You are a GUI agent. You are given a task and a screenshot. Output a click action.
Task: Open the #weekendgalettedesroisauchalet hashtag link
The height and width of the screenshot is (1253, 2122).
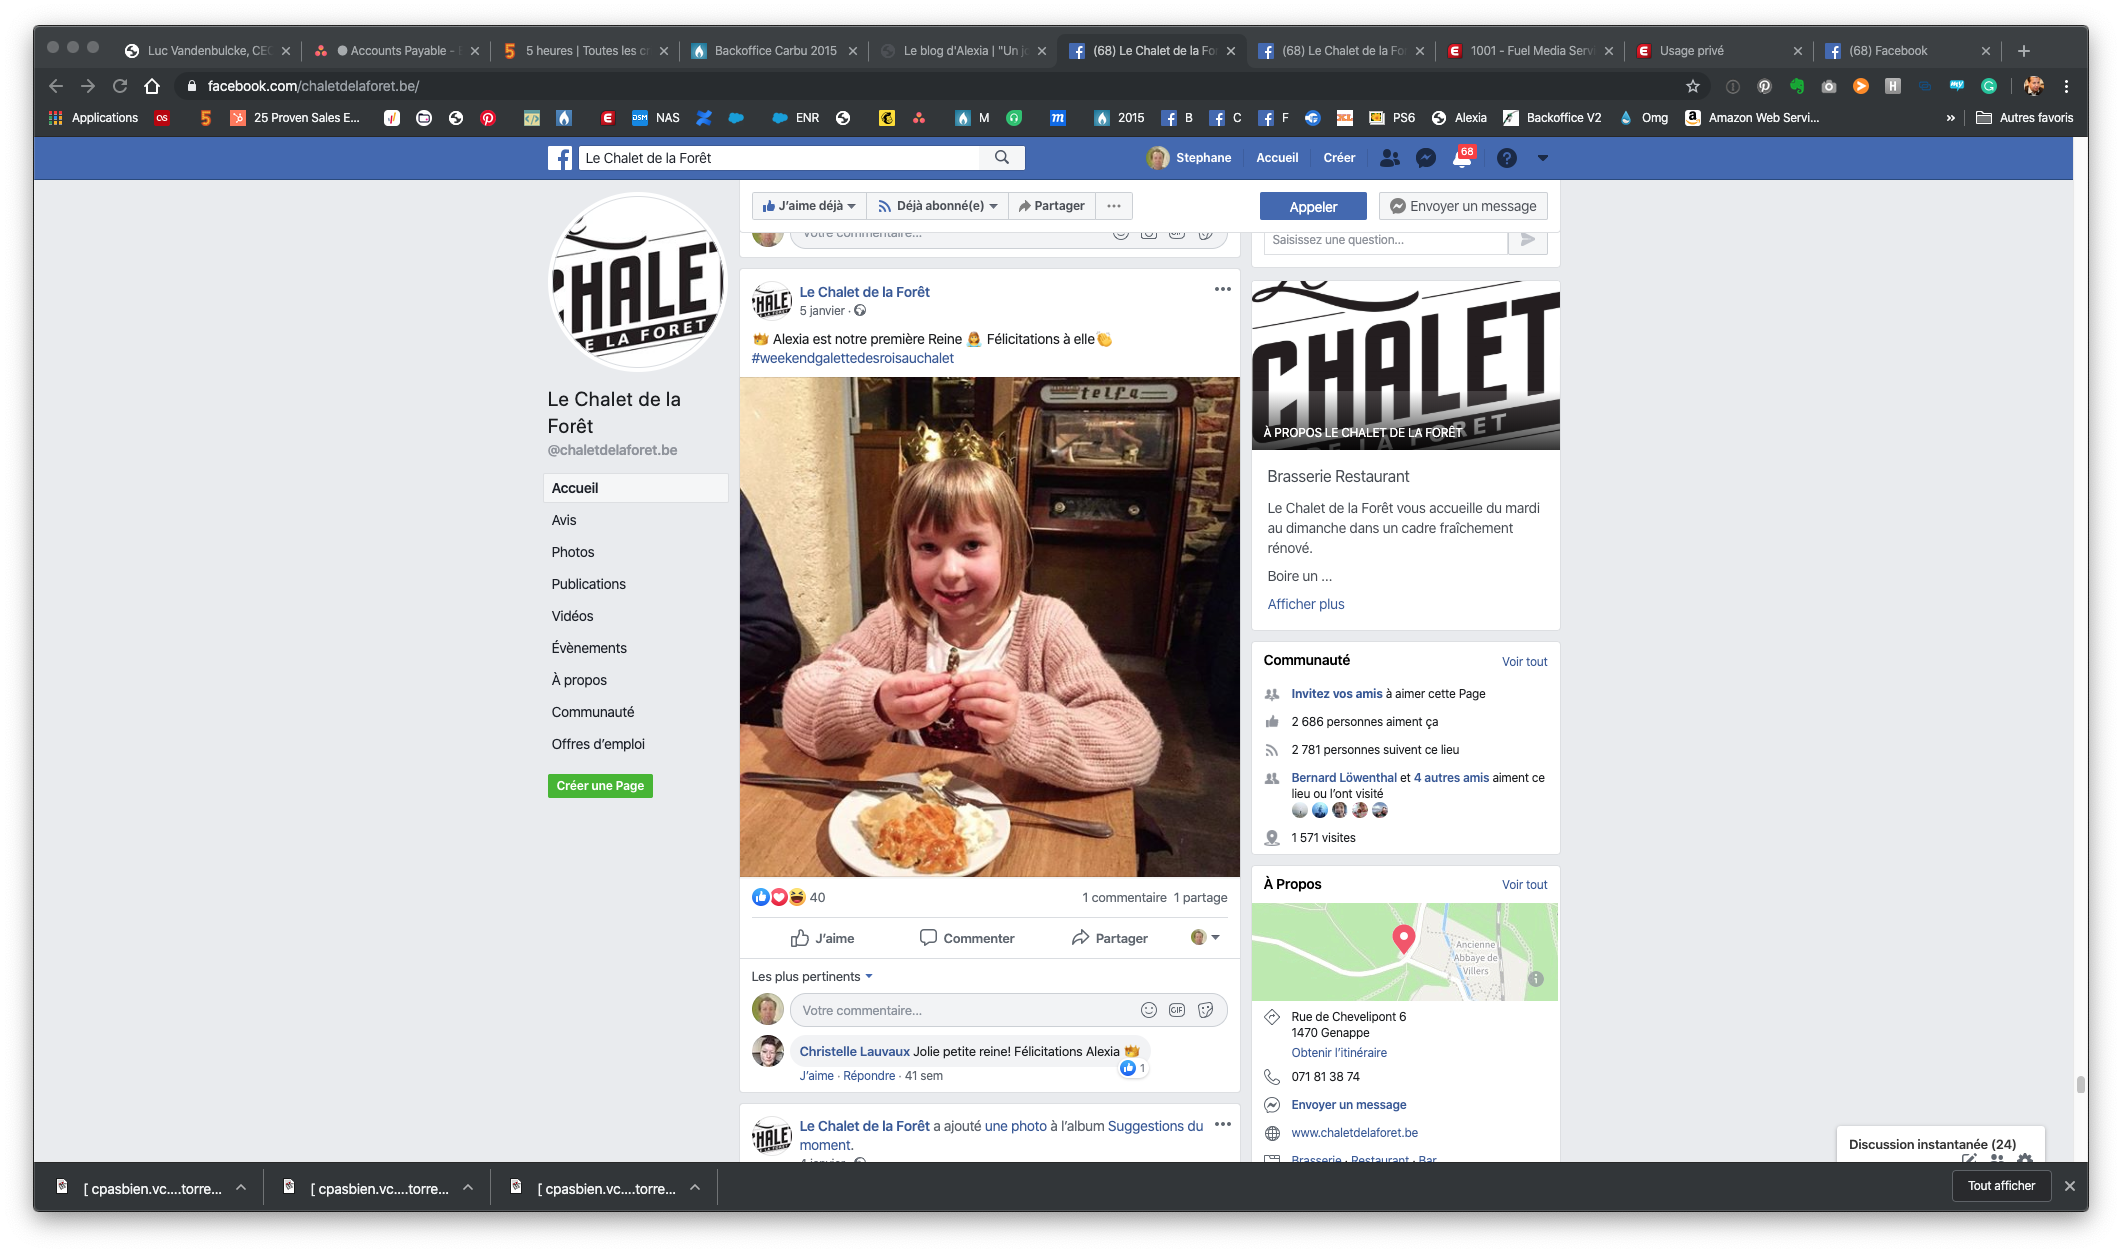coord(852,358)
